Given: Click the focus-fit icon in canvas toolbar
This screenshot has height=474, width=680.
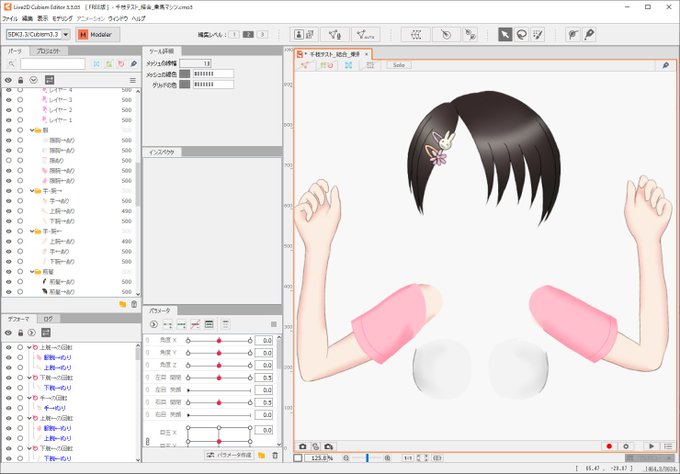Looking at the screenshot, I should tap(348, 65).
